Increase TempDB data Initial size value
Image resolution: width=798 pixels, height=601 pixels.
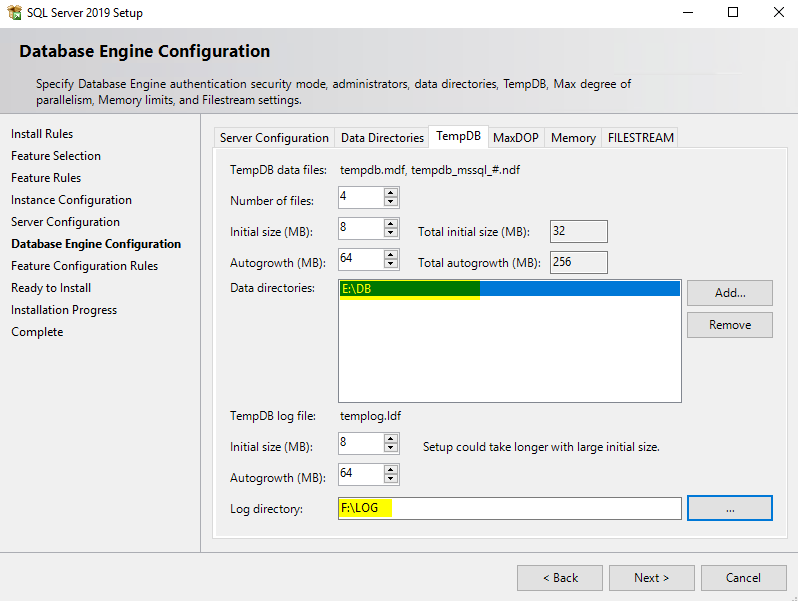click(x=391, y=223)
